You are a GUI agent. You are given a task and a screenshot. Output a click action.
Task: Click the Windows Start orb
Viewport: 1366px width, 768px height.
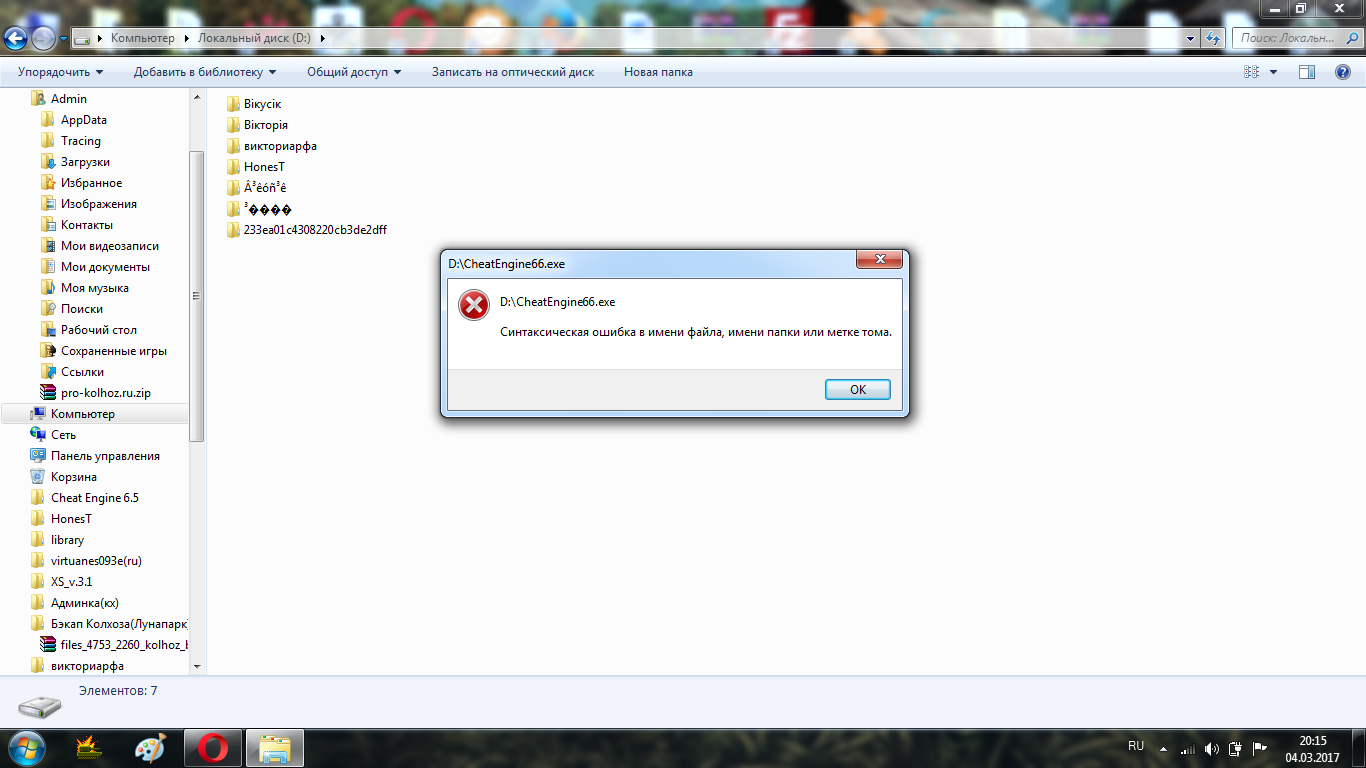(27, 747)
